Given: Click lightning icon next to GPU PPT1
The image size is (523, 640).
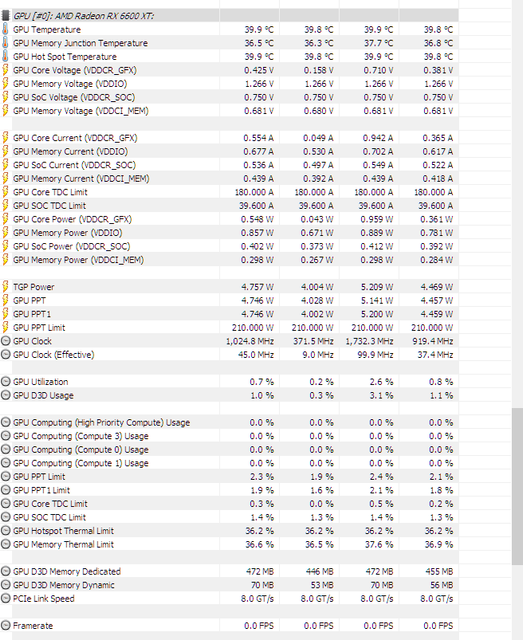Looking at the screenshot, I should pyautogui.click(x=5, y=314).
